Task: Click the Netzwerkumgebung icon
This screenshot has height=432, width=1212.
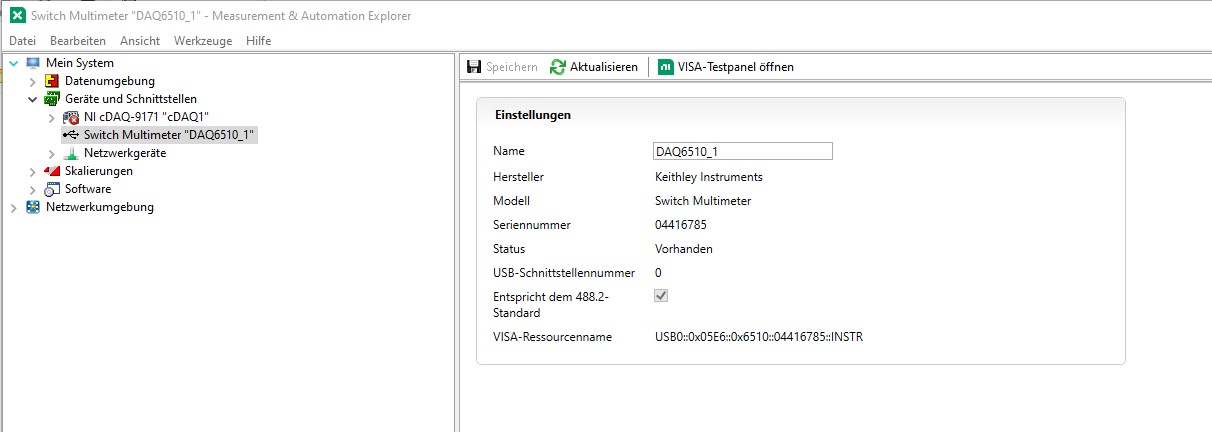Action: coord(33,207)
